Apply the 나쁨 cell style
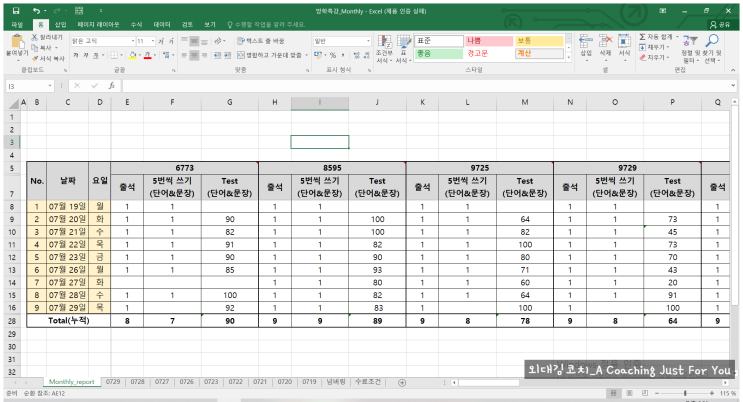 pyautogui.click(x=488, y=41)
